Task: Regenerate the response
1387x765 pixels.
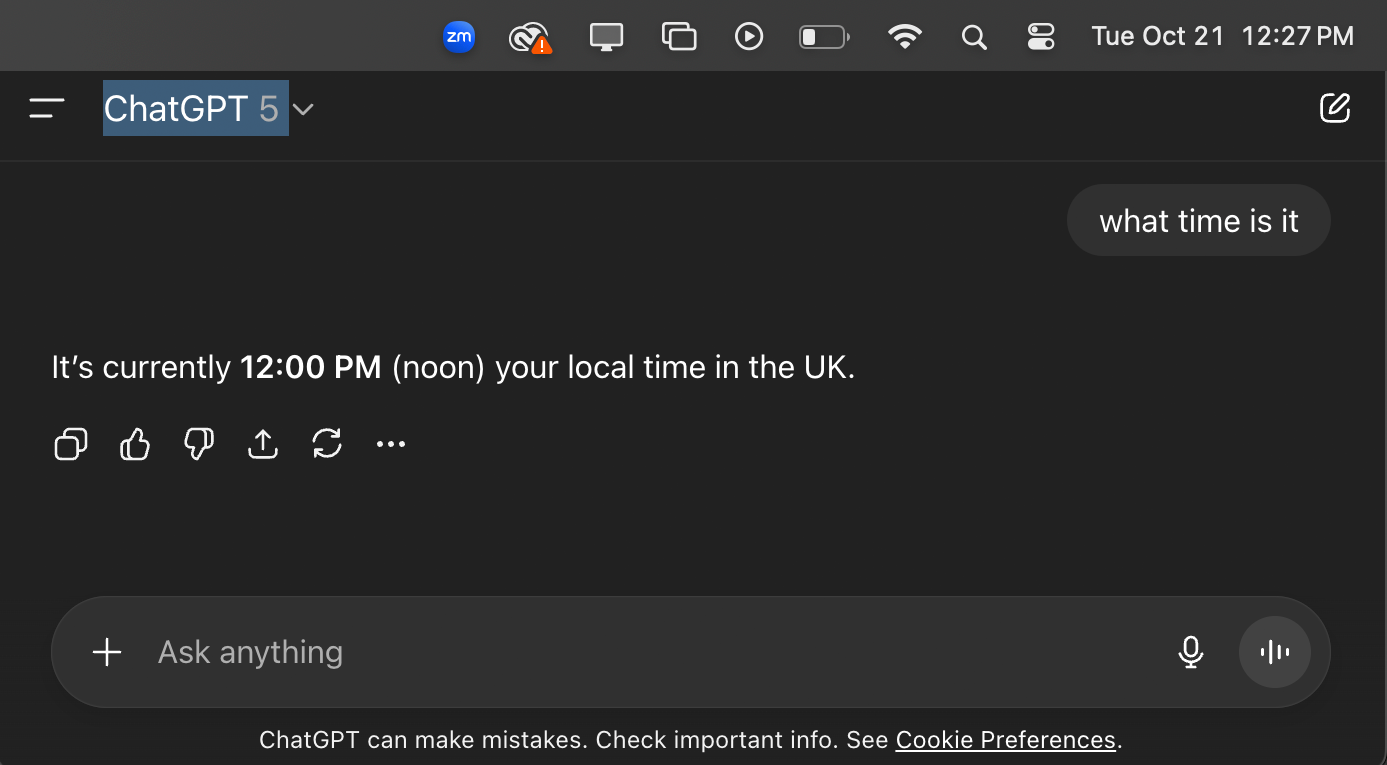Action: [327, 444]
